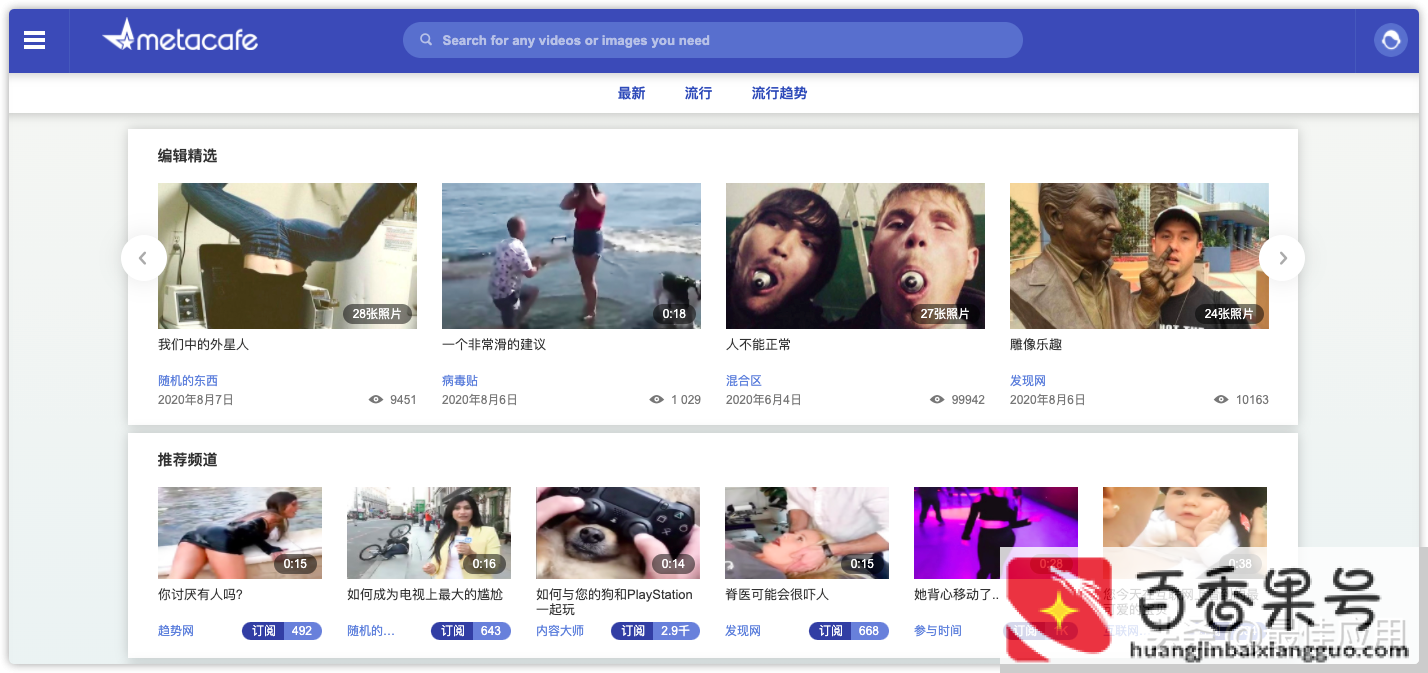Switch to the 流行趋势 tab
This screenshot has width=1428, height=673.
(779, 93)
